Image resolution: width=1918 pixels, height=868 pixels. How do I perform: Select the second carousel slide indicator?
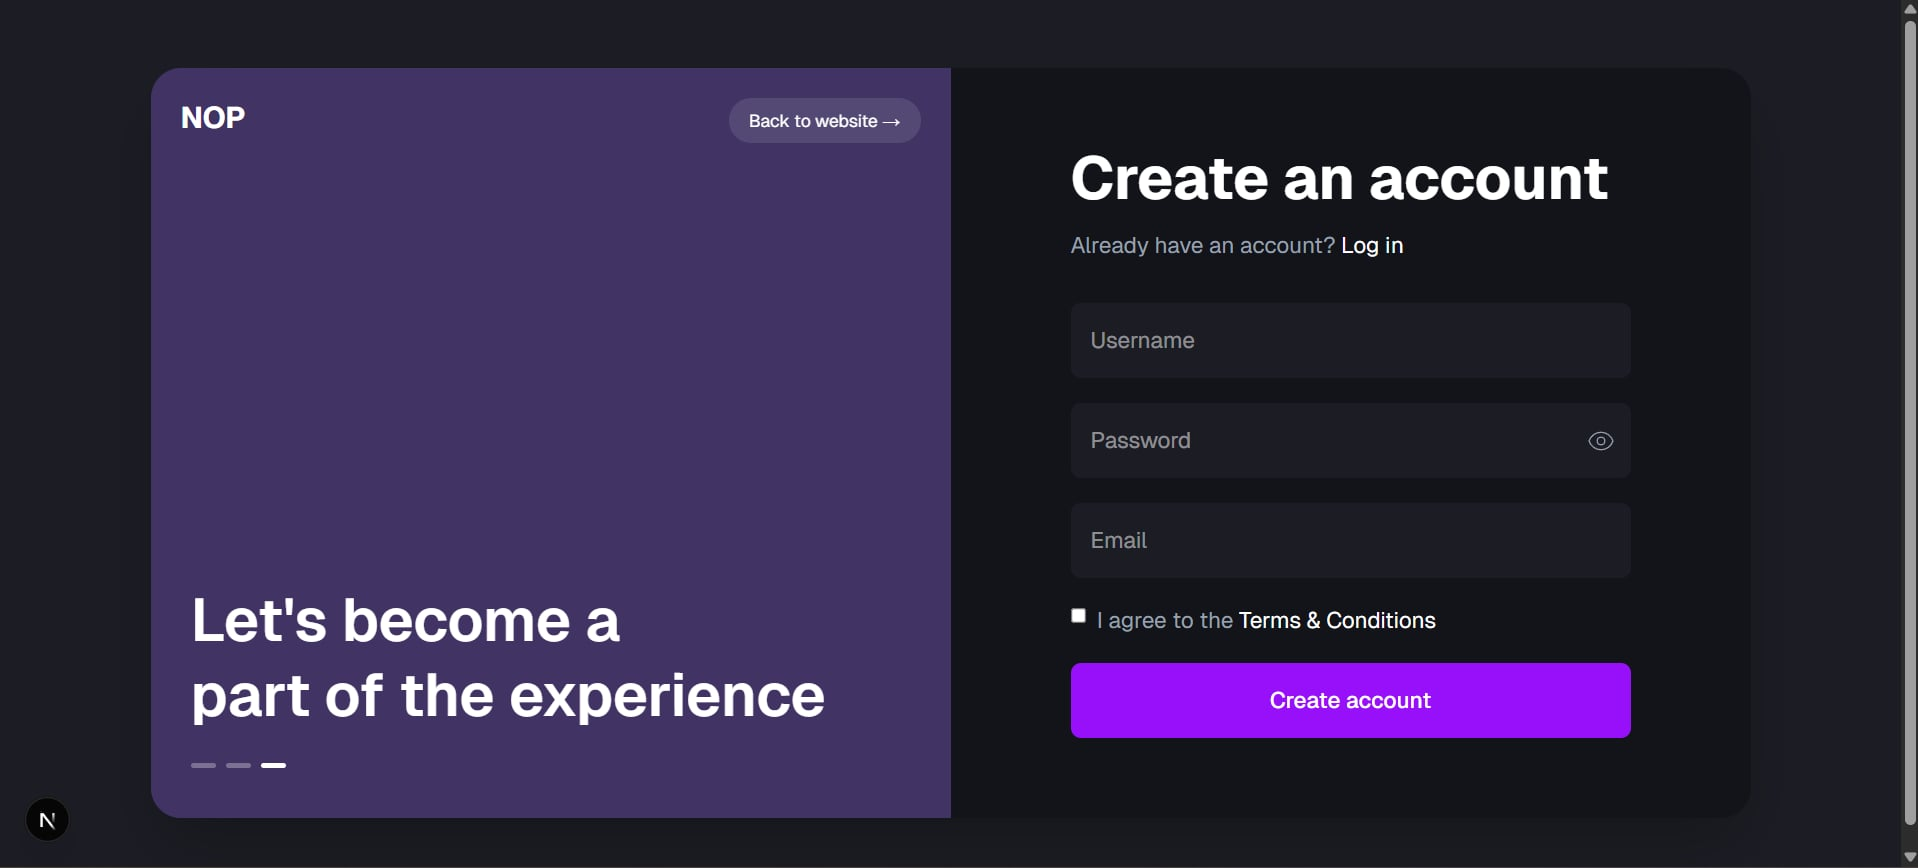pyautogui.click(x=238, y=765)
